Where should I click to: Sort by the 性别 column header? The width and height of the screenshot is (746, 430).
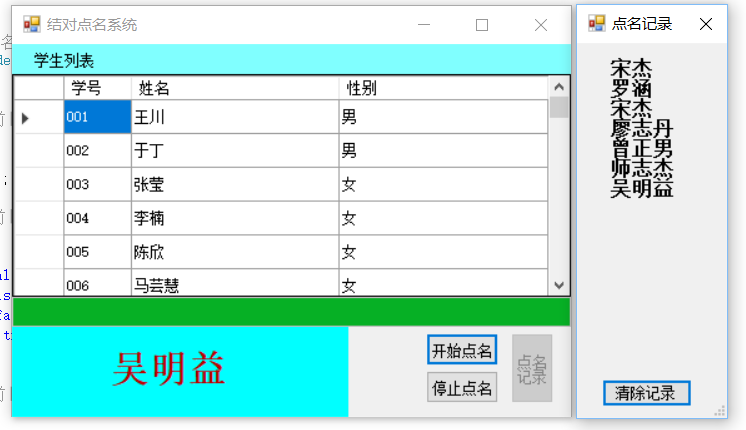coord(443,88)
